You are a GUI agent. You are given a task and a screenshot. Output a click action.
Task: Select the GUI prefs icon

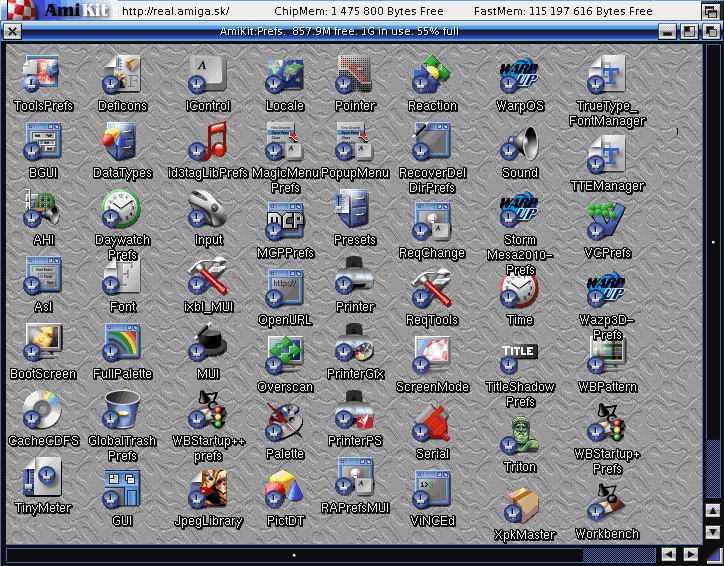tap(121, 488)
